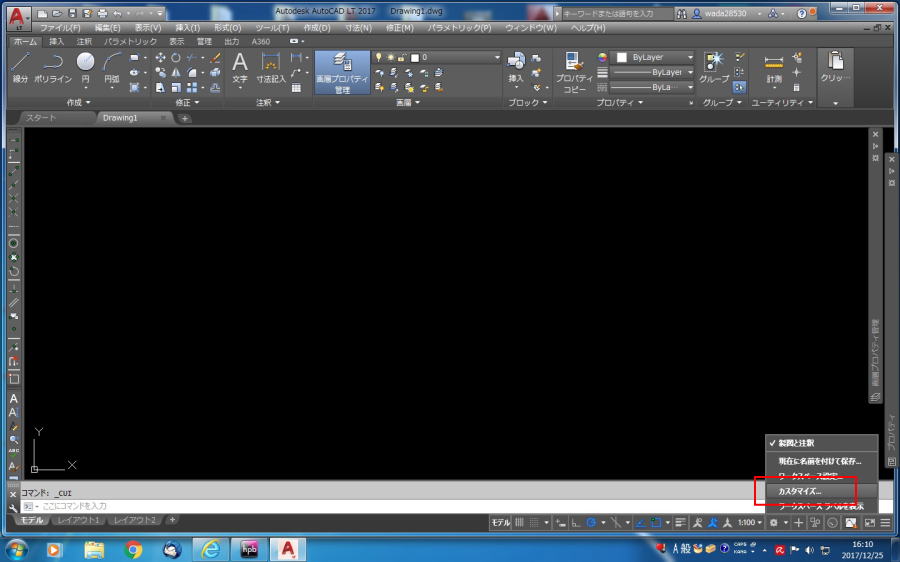Expand the 修正 panel dropdown
Screen dimensions: 900x562
[x=187, y=102]
